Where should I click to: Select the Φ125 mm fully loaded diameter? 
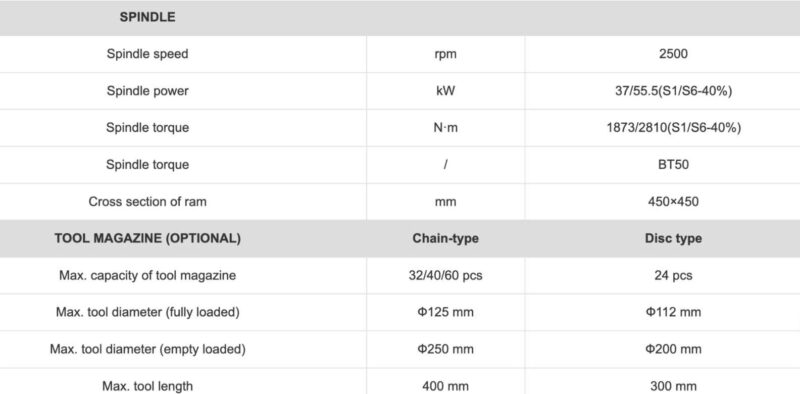tap(445, 312)
